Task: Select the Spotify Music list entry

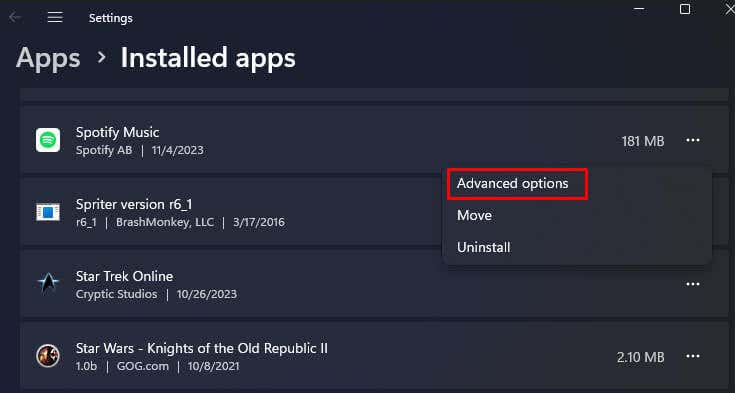Action: tap(374, 140)
